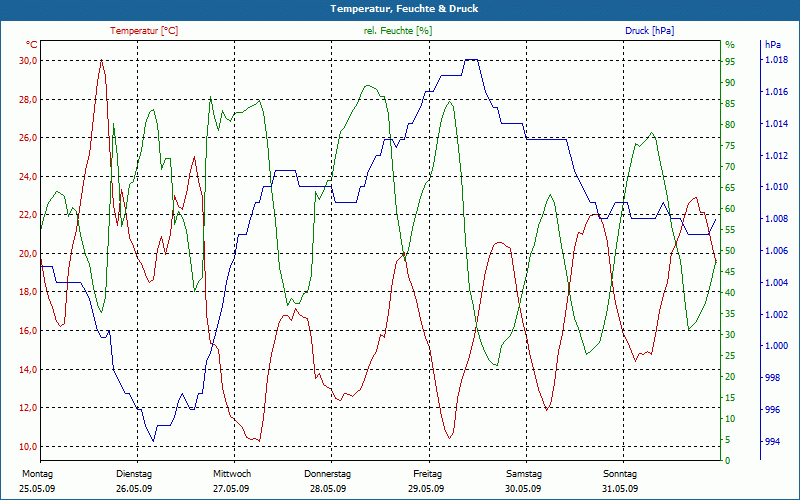Click the '1.014' pressure axis value
The height and width of the screenshot is (500, 800).
(x=776, y=123)
